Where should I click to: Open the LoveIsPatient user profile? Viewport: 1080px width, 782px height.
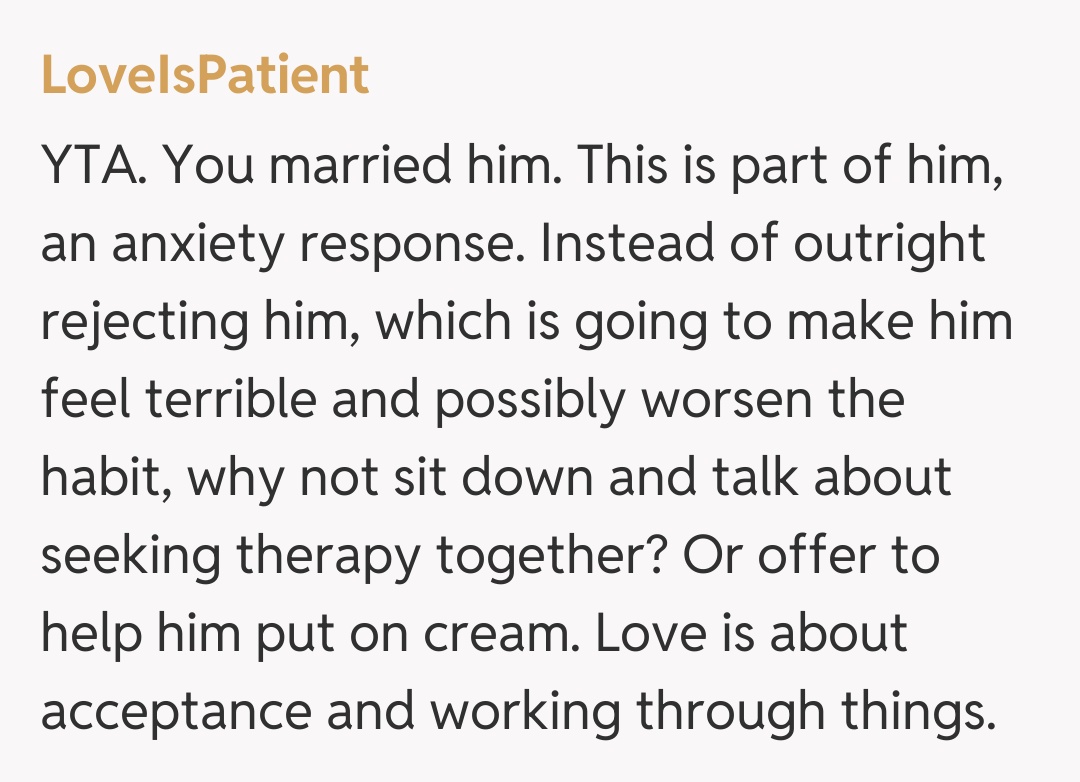(205, 75)
